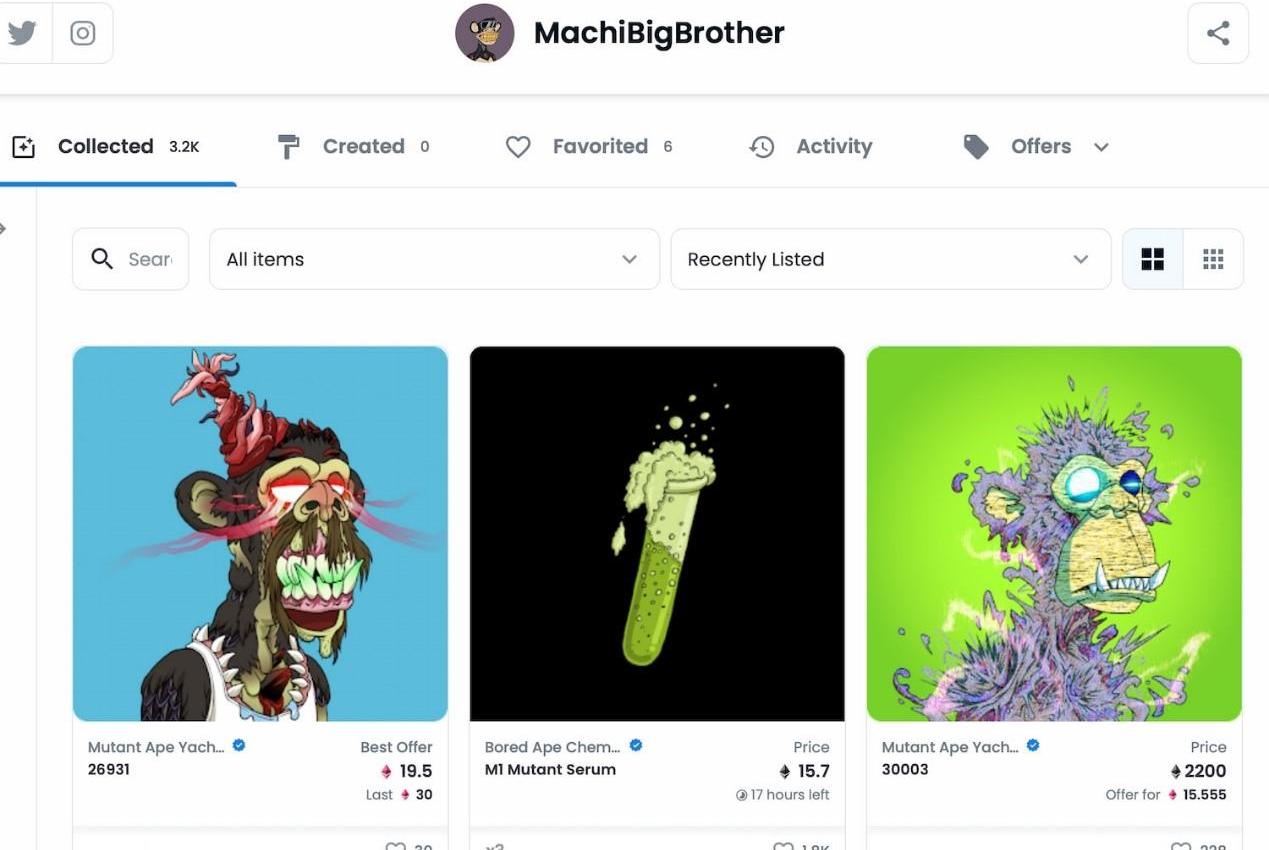
Task: Open the All items dropdown
Action: [x=433, y=259]
